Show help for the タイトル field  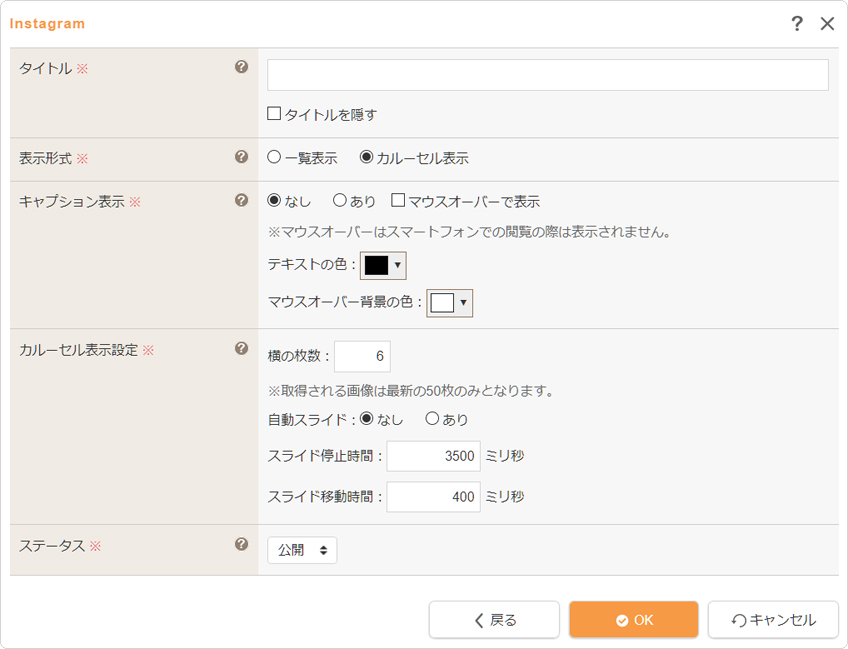[242, 67]
